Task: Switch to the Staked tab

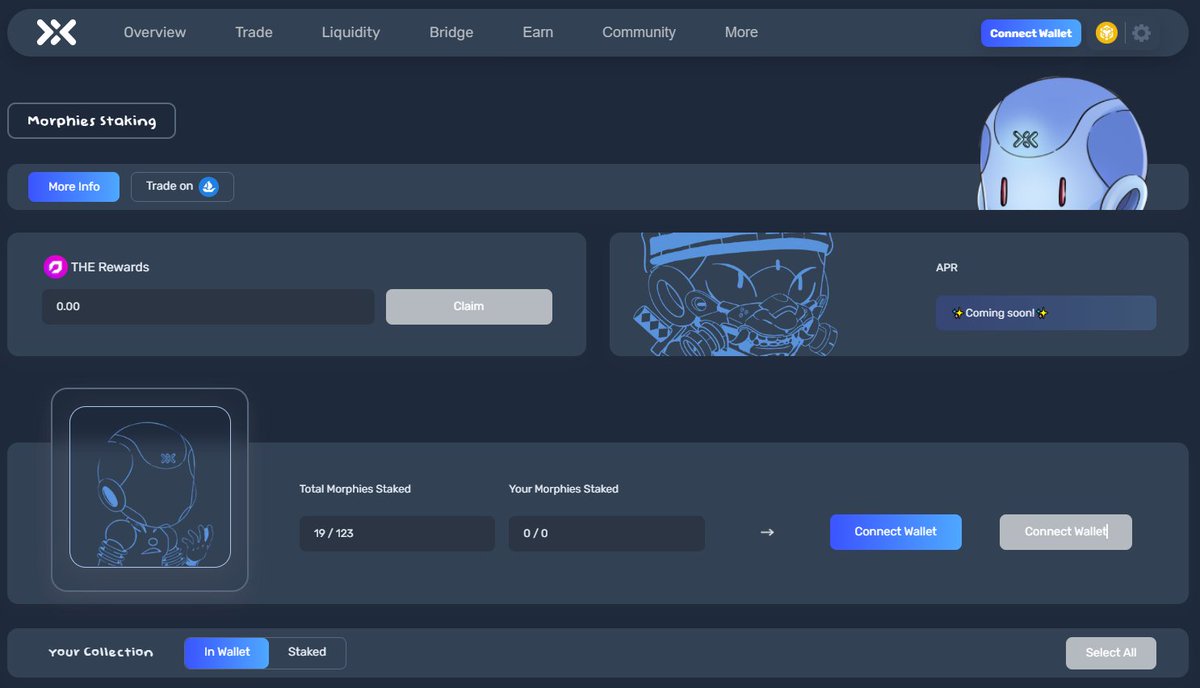Action: (307, 652)
